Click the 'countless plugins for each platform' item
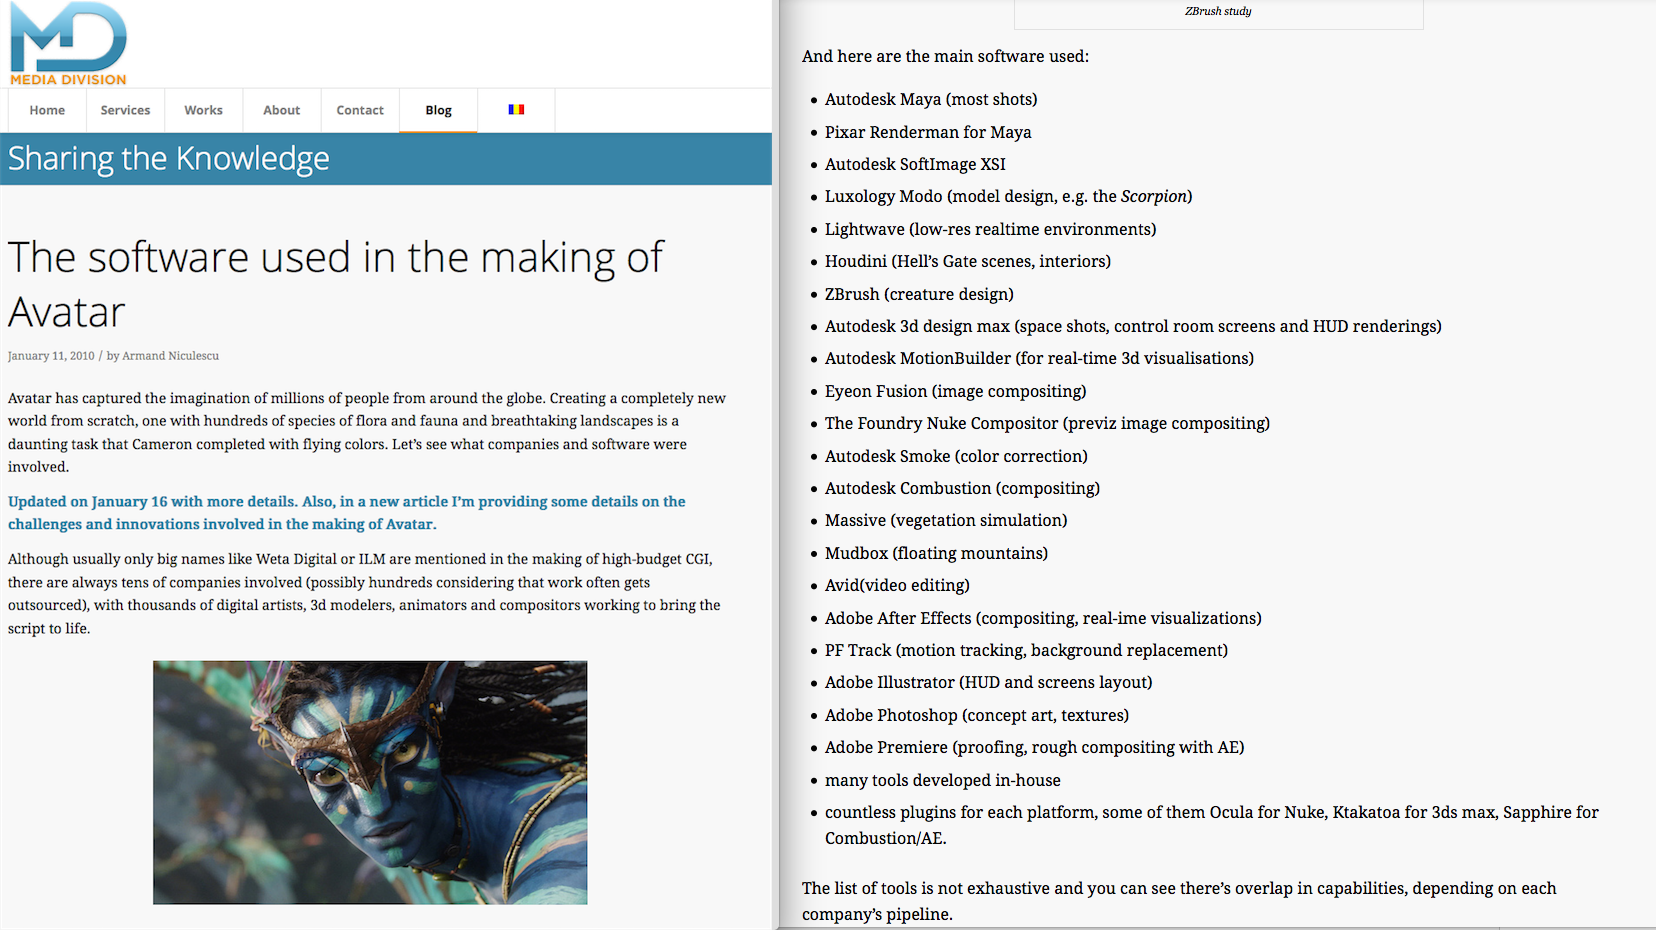The height and width of the screenshot is (930, 1656). point(1212,825)
